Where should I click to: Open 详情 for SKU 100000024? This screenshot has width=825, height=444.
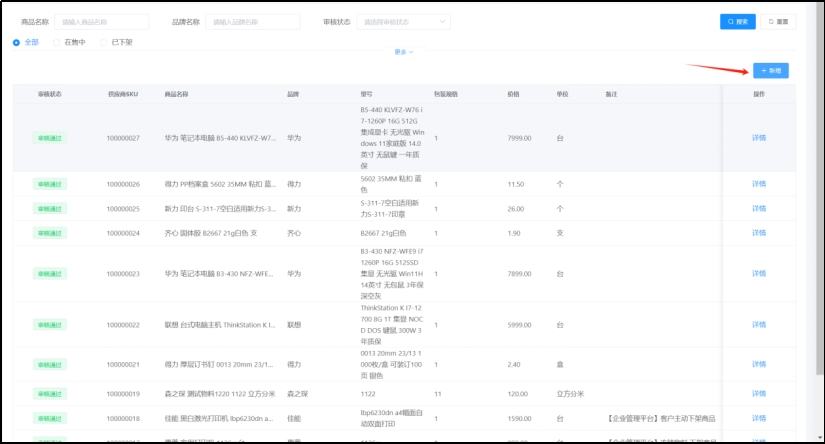[758, 234]
